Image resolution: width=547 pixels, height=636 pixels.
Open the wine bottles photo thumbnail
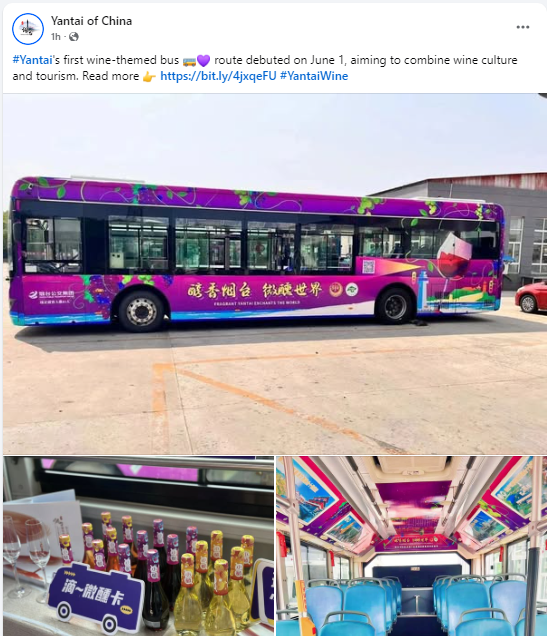point(138,546)
